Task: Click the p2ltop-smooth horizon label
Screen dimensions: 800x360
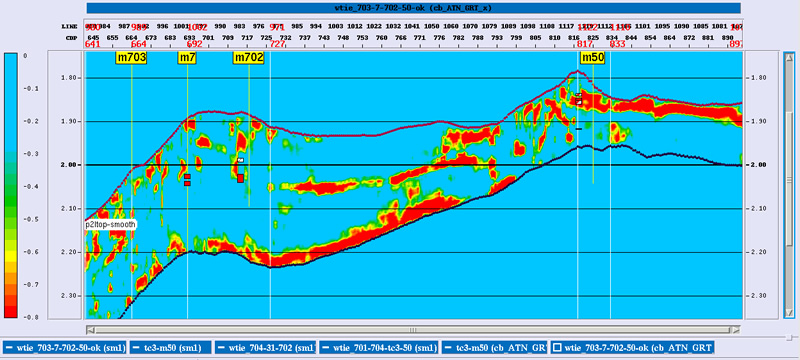Action: (x=111, y=224)
